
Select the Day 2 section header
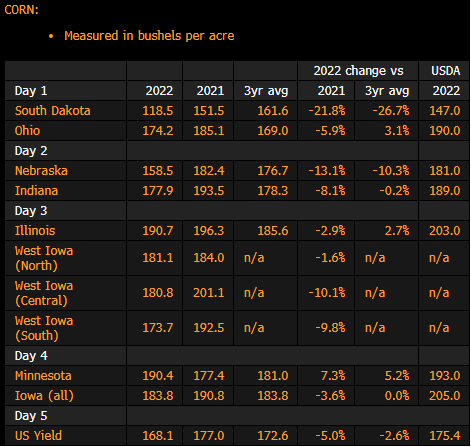coord(31,151)
